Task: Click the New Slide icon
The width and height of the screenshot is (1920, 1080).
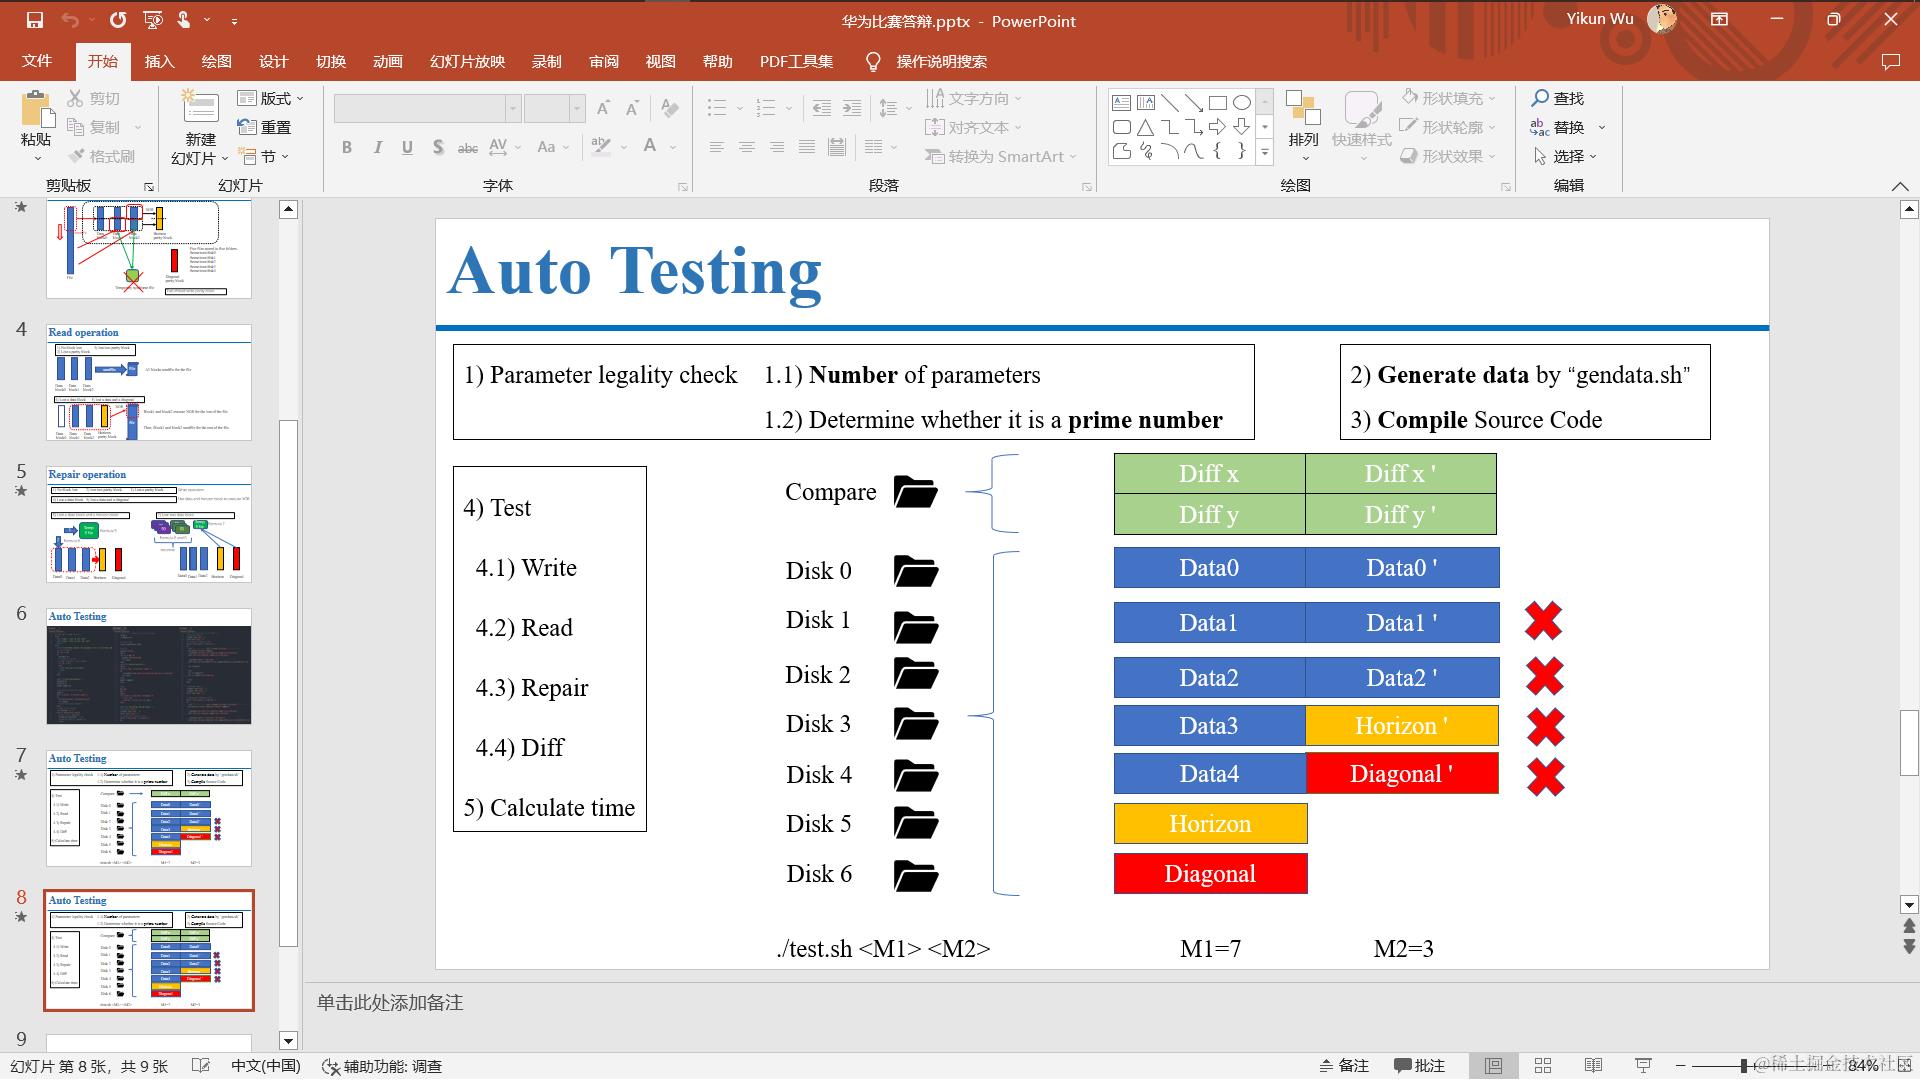Action: coord(200,110)
